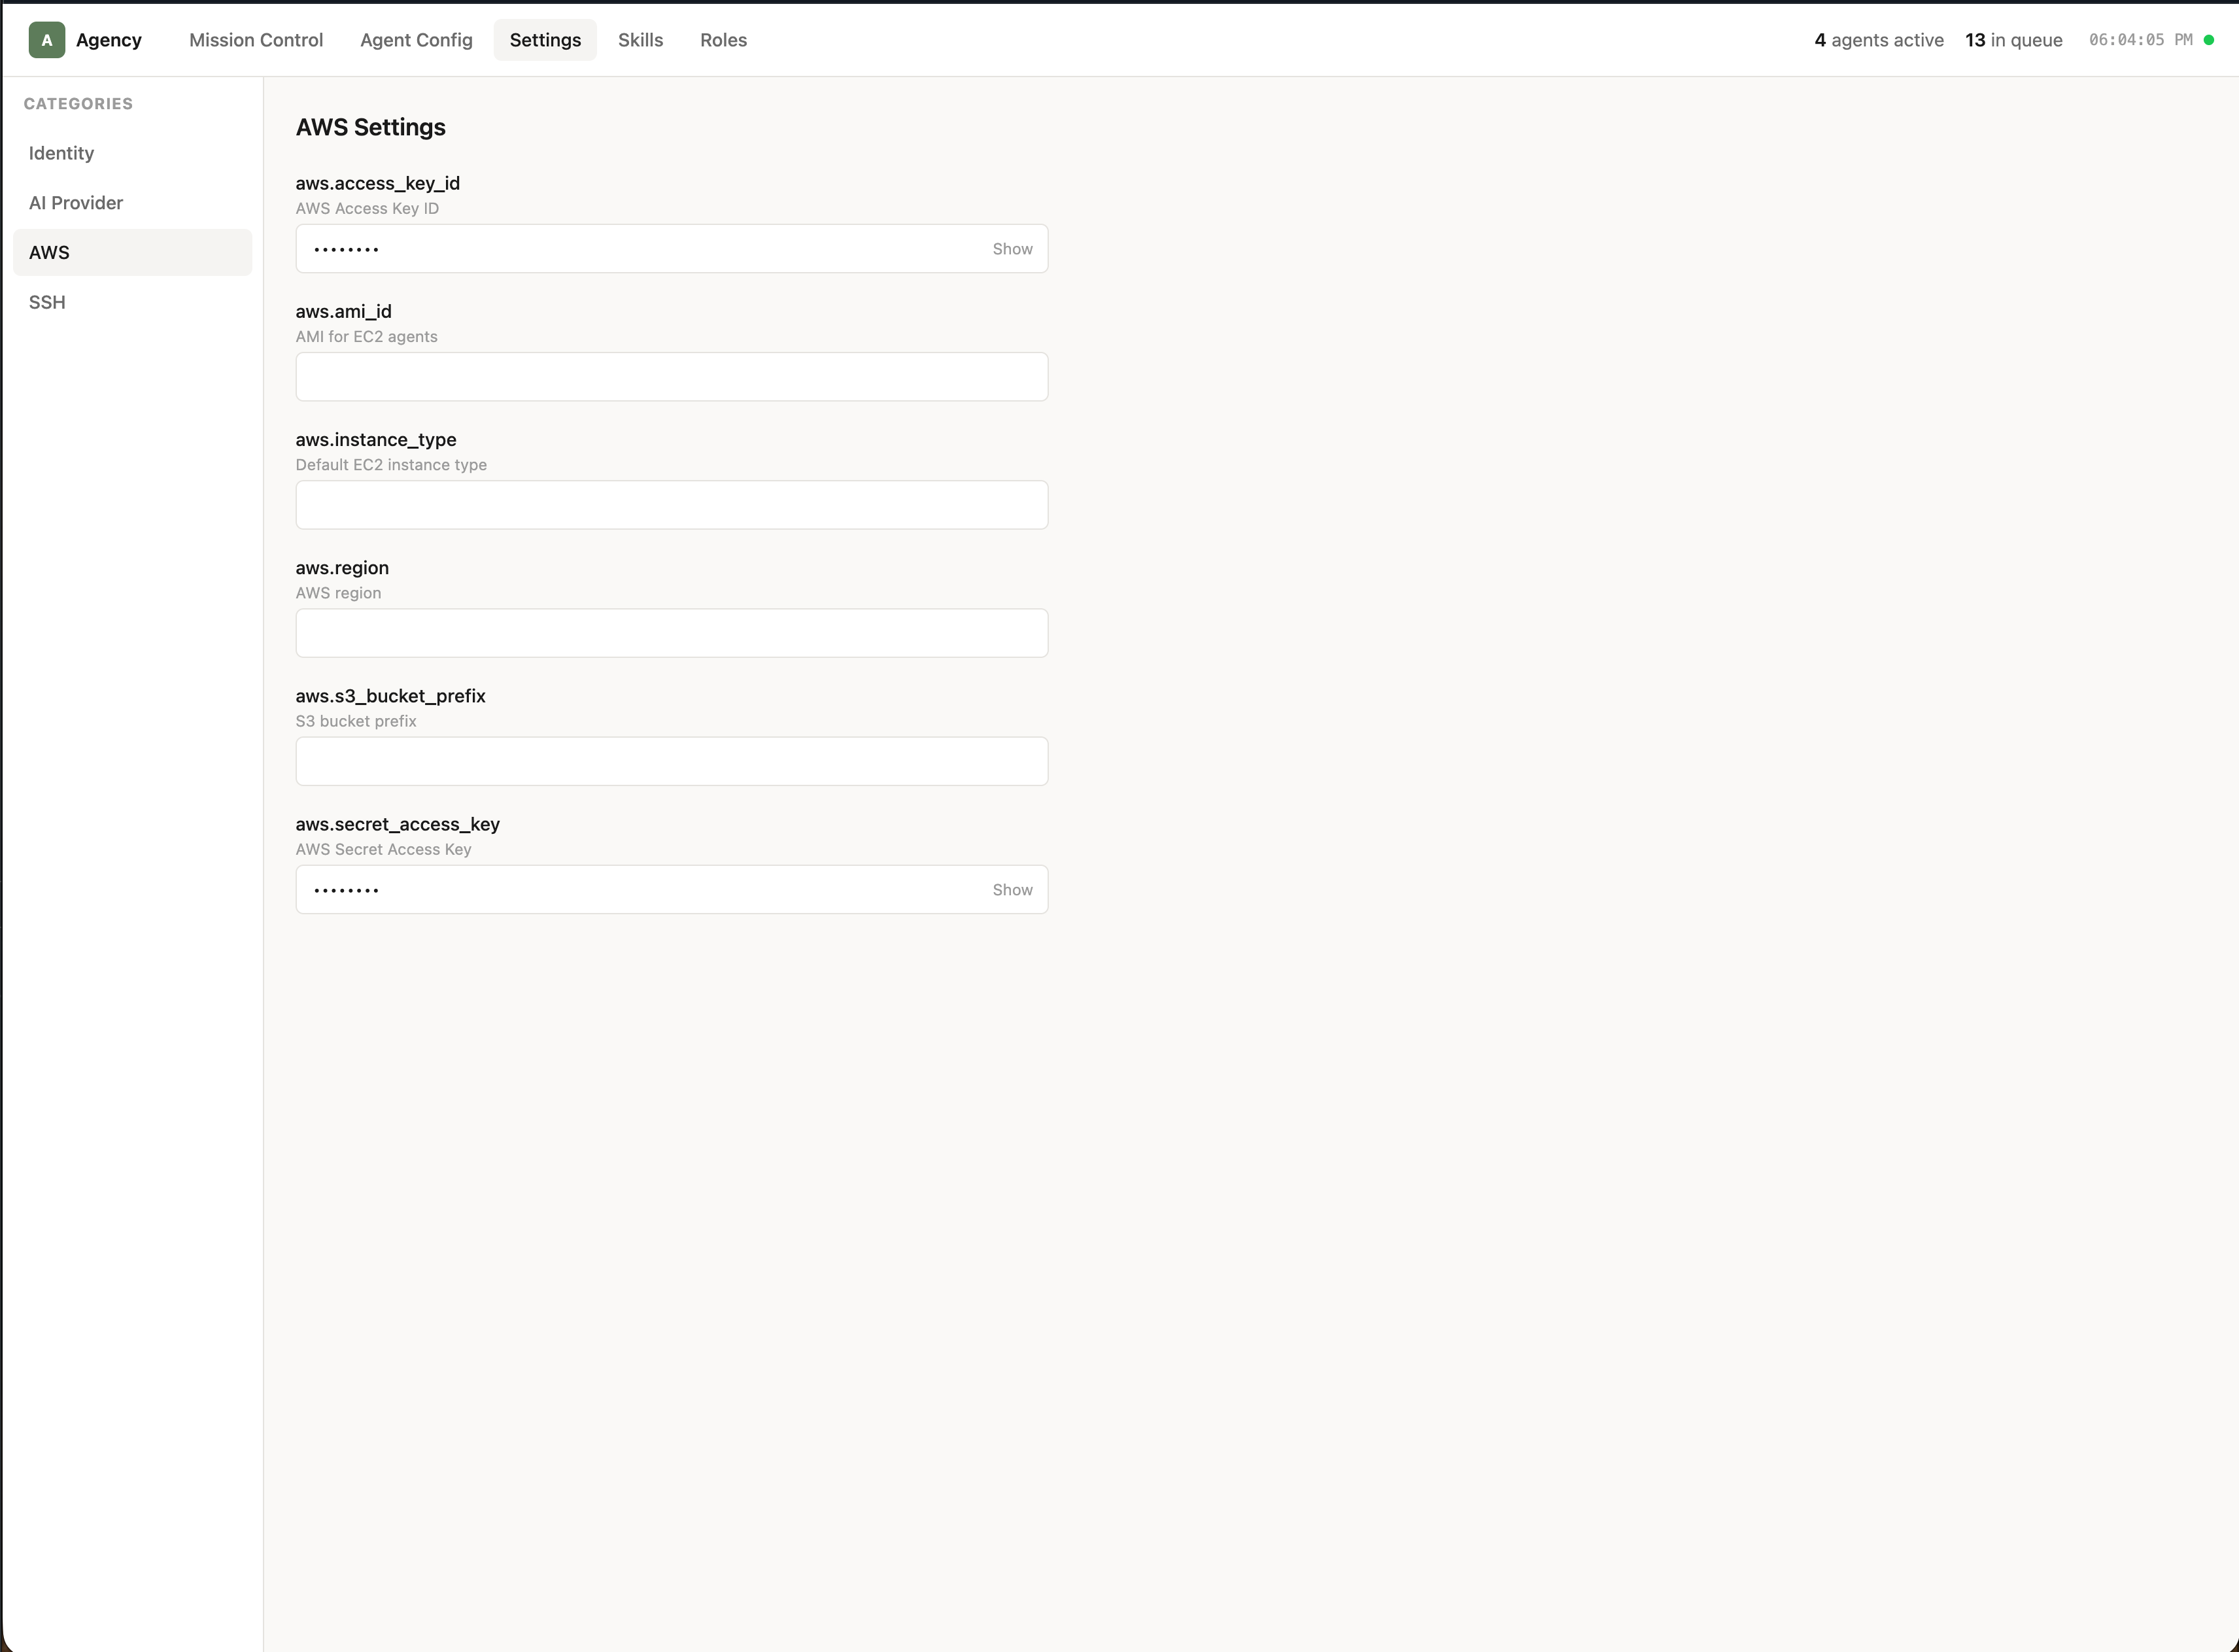
Task: Click the 13 in queue indicator
Action: click(x=2012, y=40)
